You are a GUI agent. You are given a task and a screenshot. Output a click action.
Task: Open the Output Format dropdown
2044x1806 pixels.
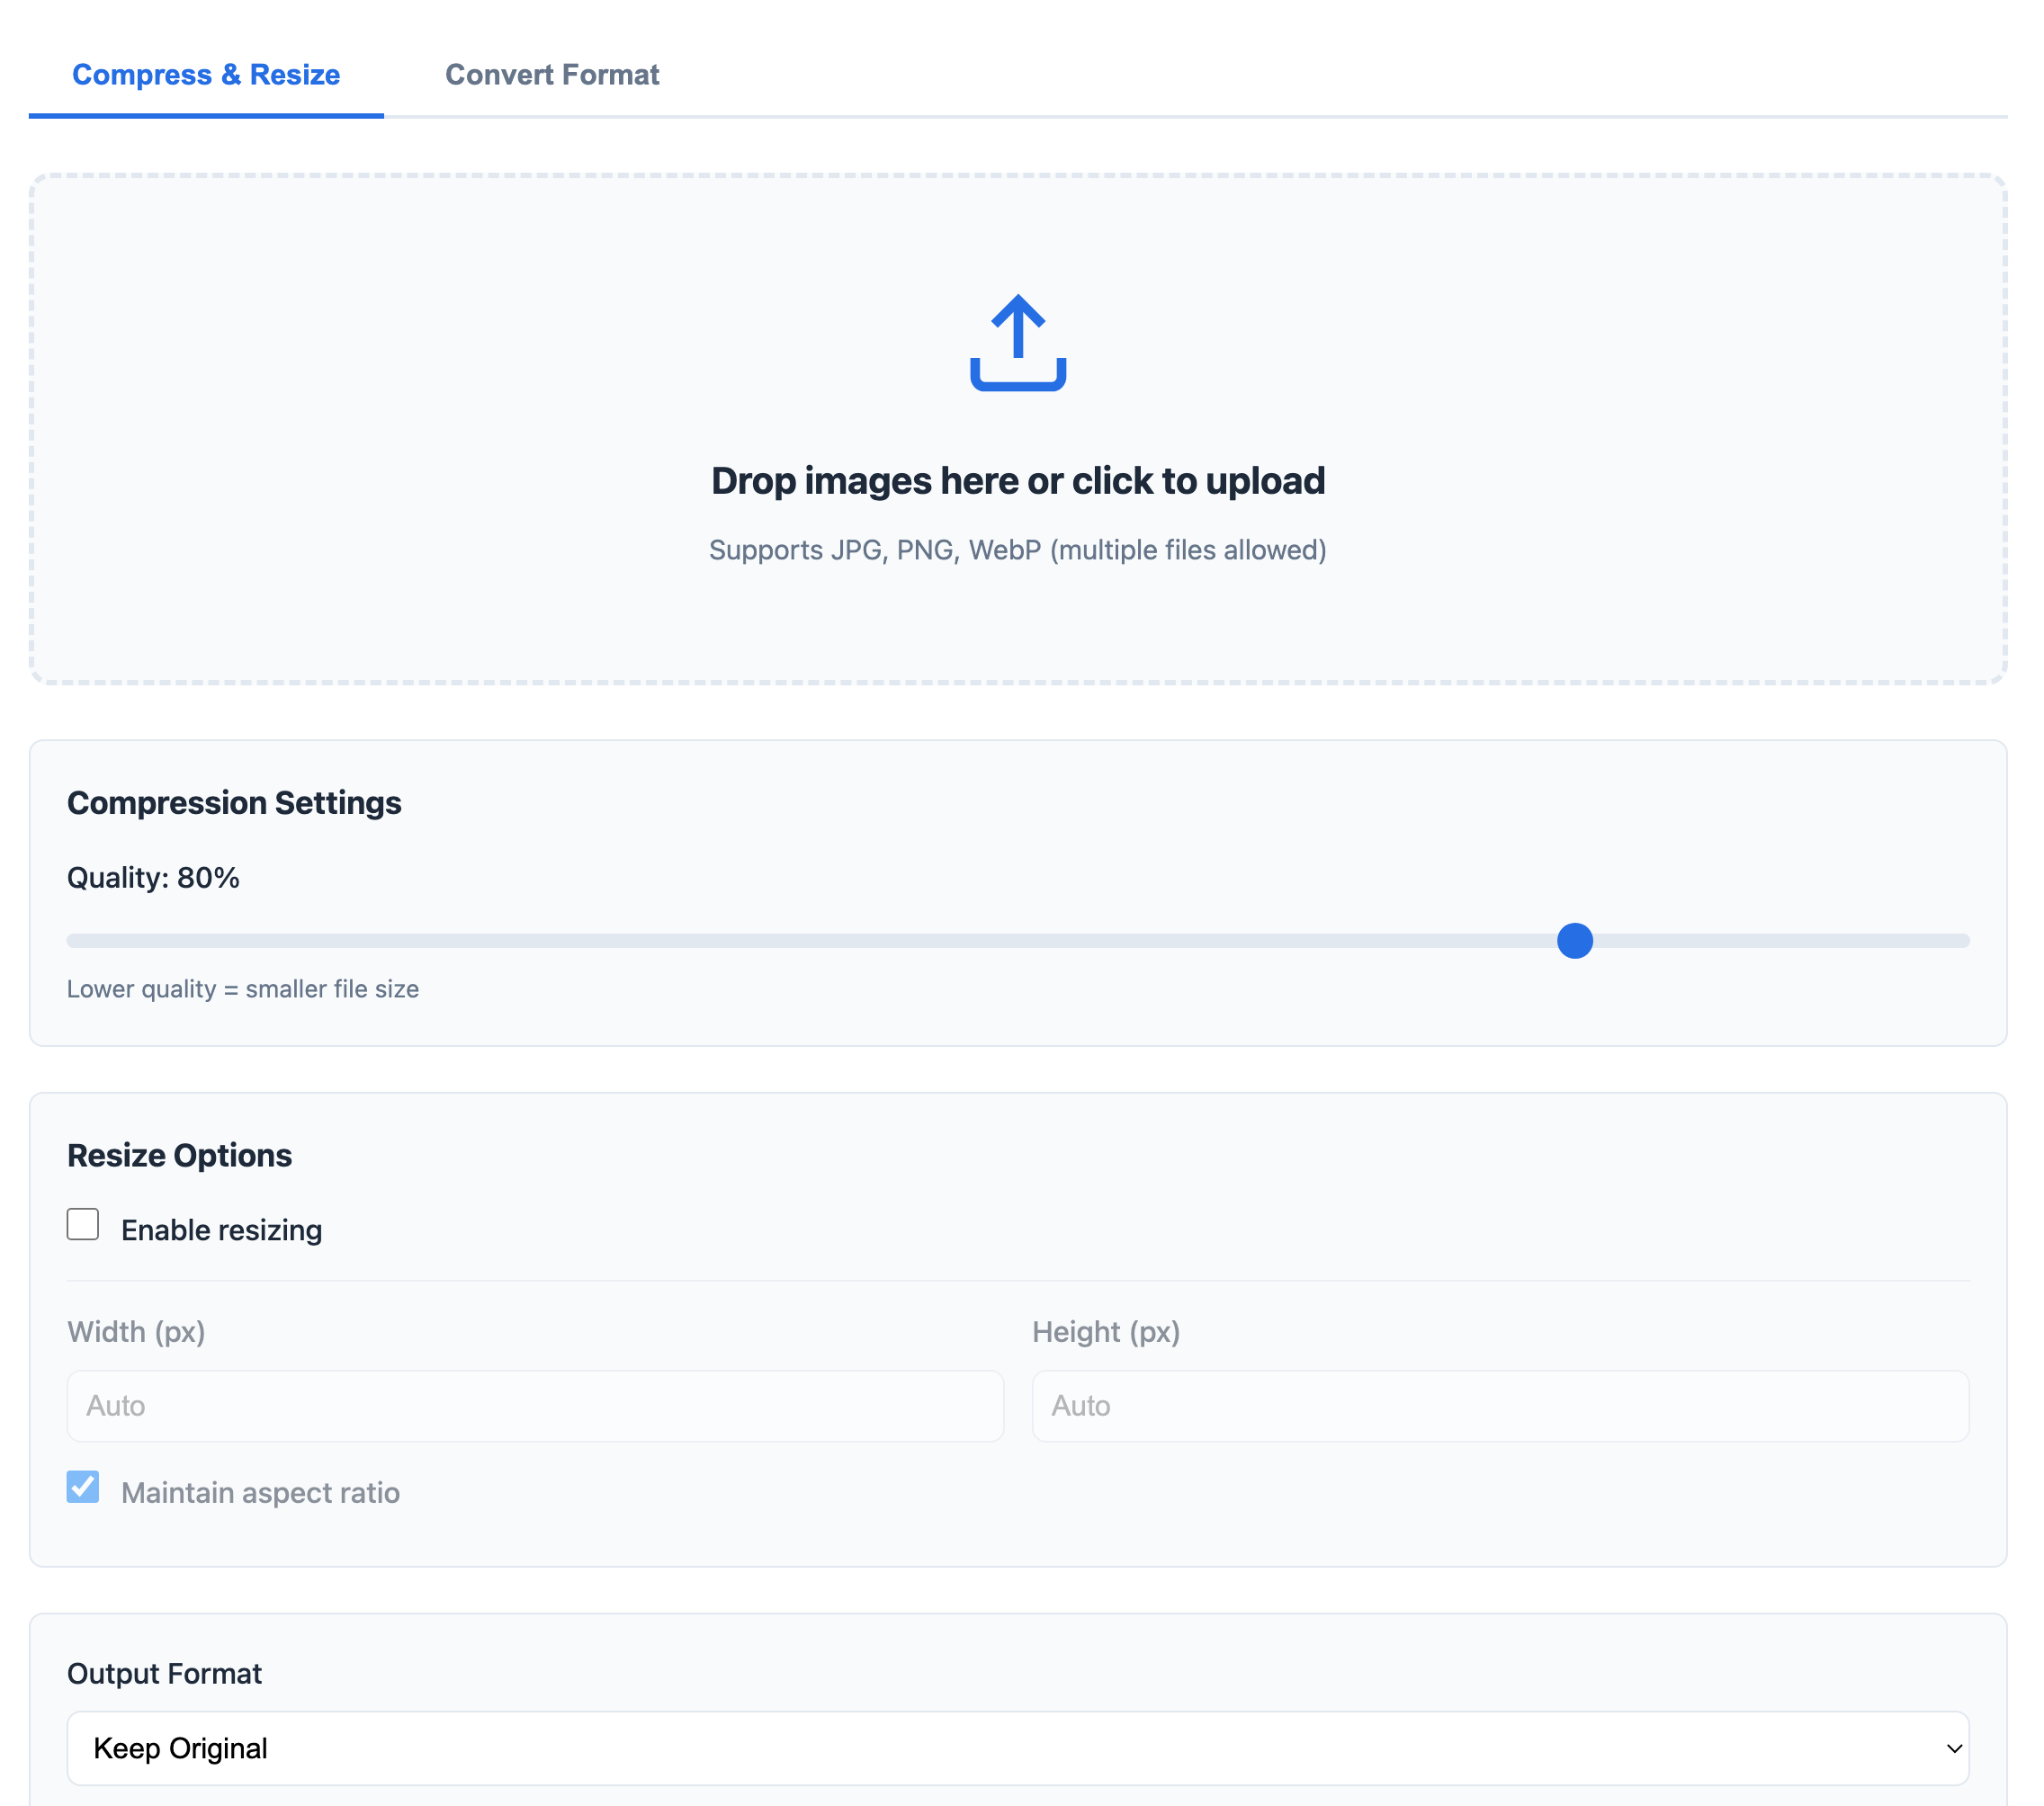pyautogui.click(x=1017, y=1748)
